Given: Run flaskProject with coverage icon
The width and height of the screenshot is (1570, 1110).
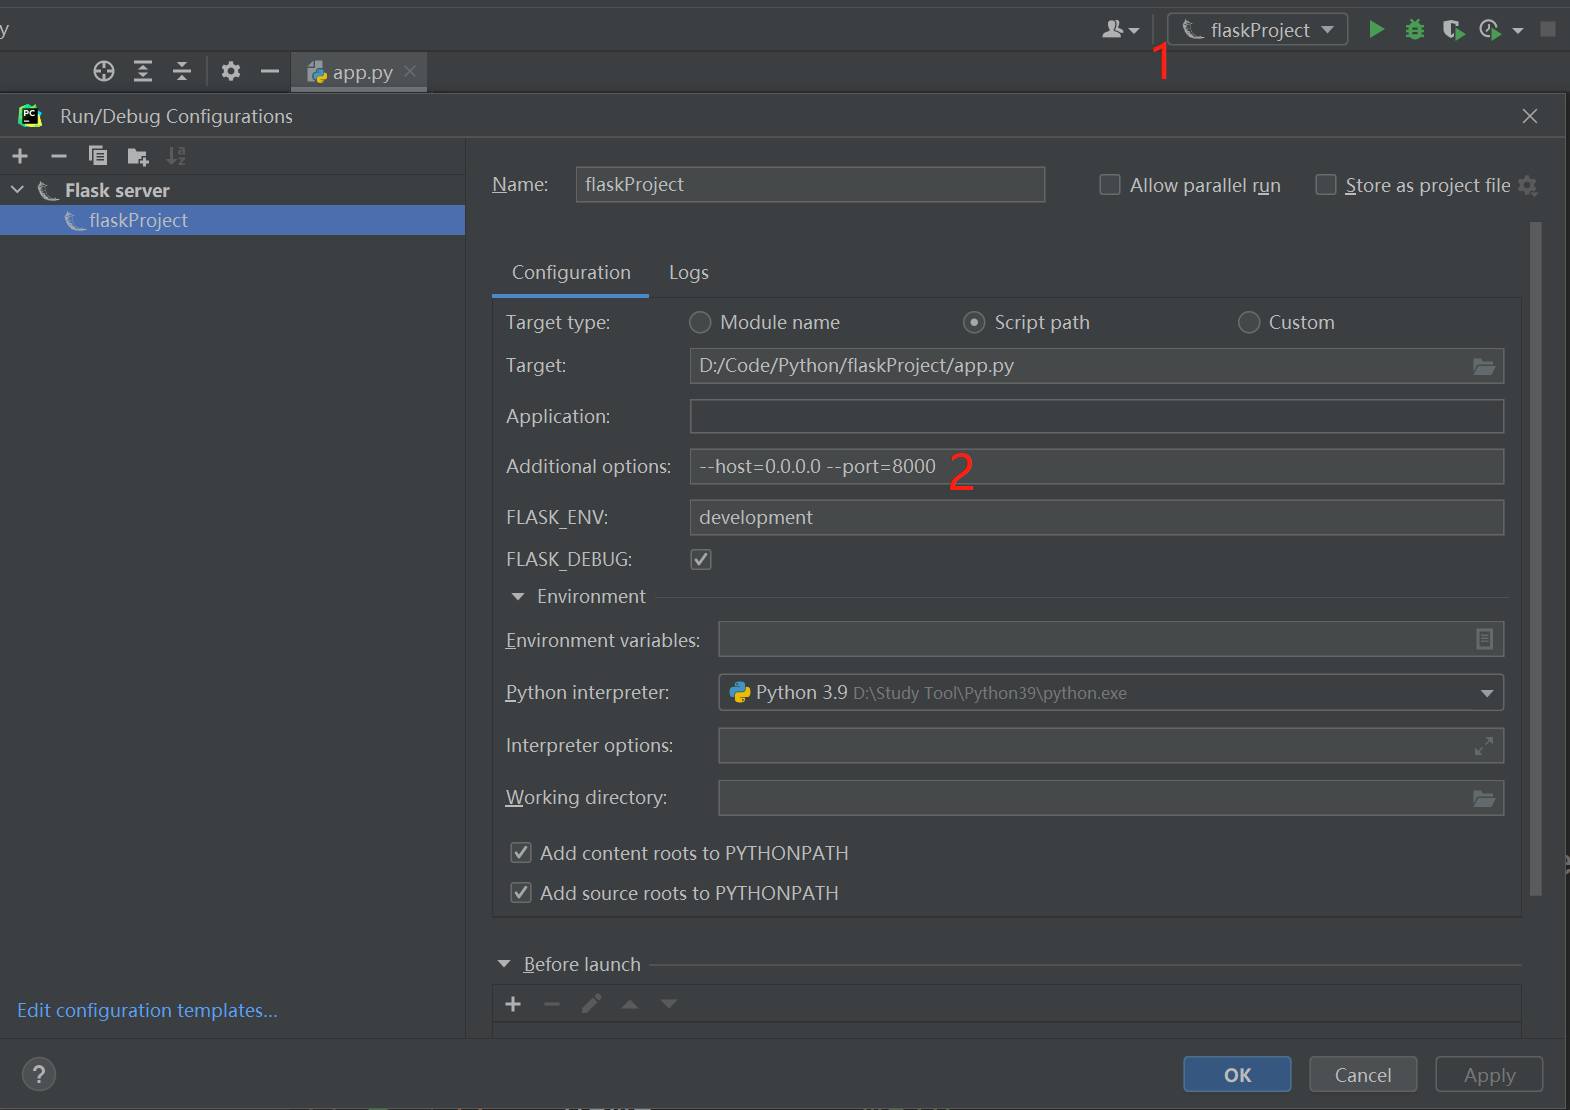Looking at the screenshot, I should [1453, 30].
